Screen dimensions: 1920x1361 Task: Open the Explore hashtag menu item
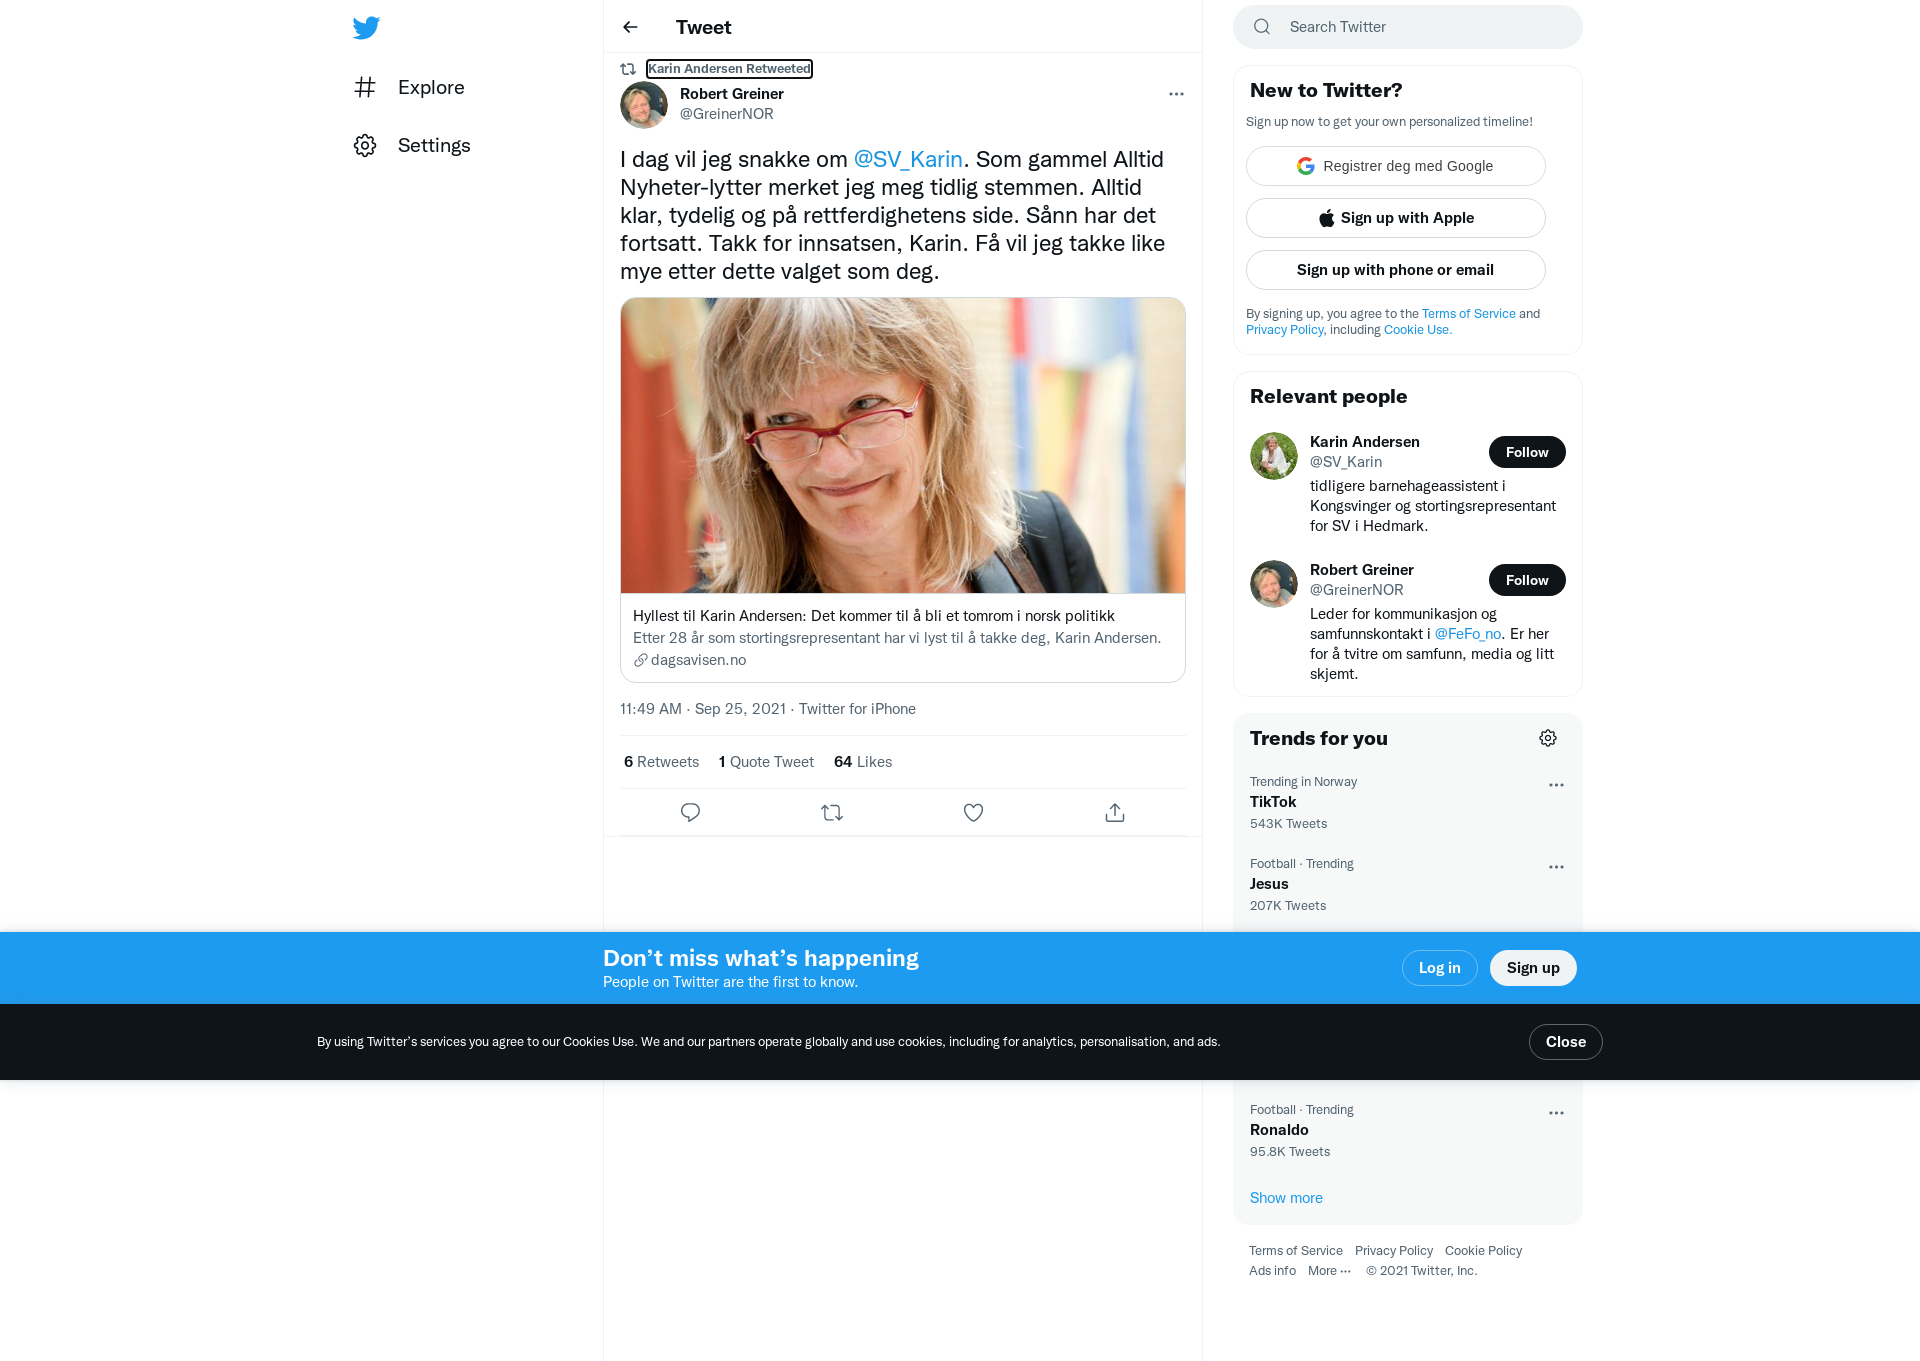(x=409, y=87)
